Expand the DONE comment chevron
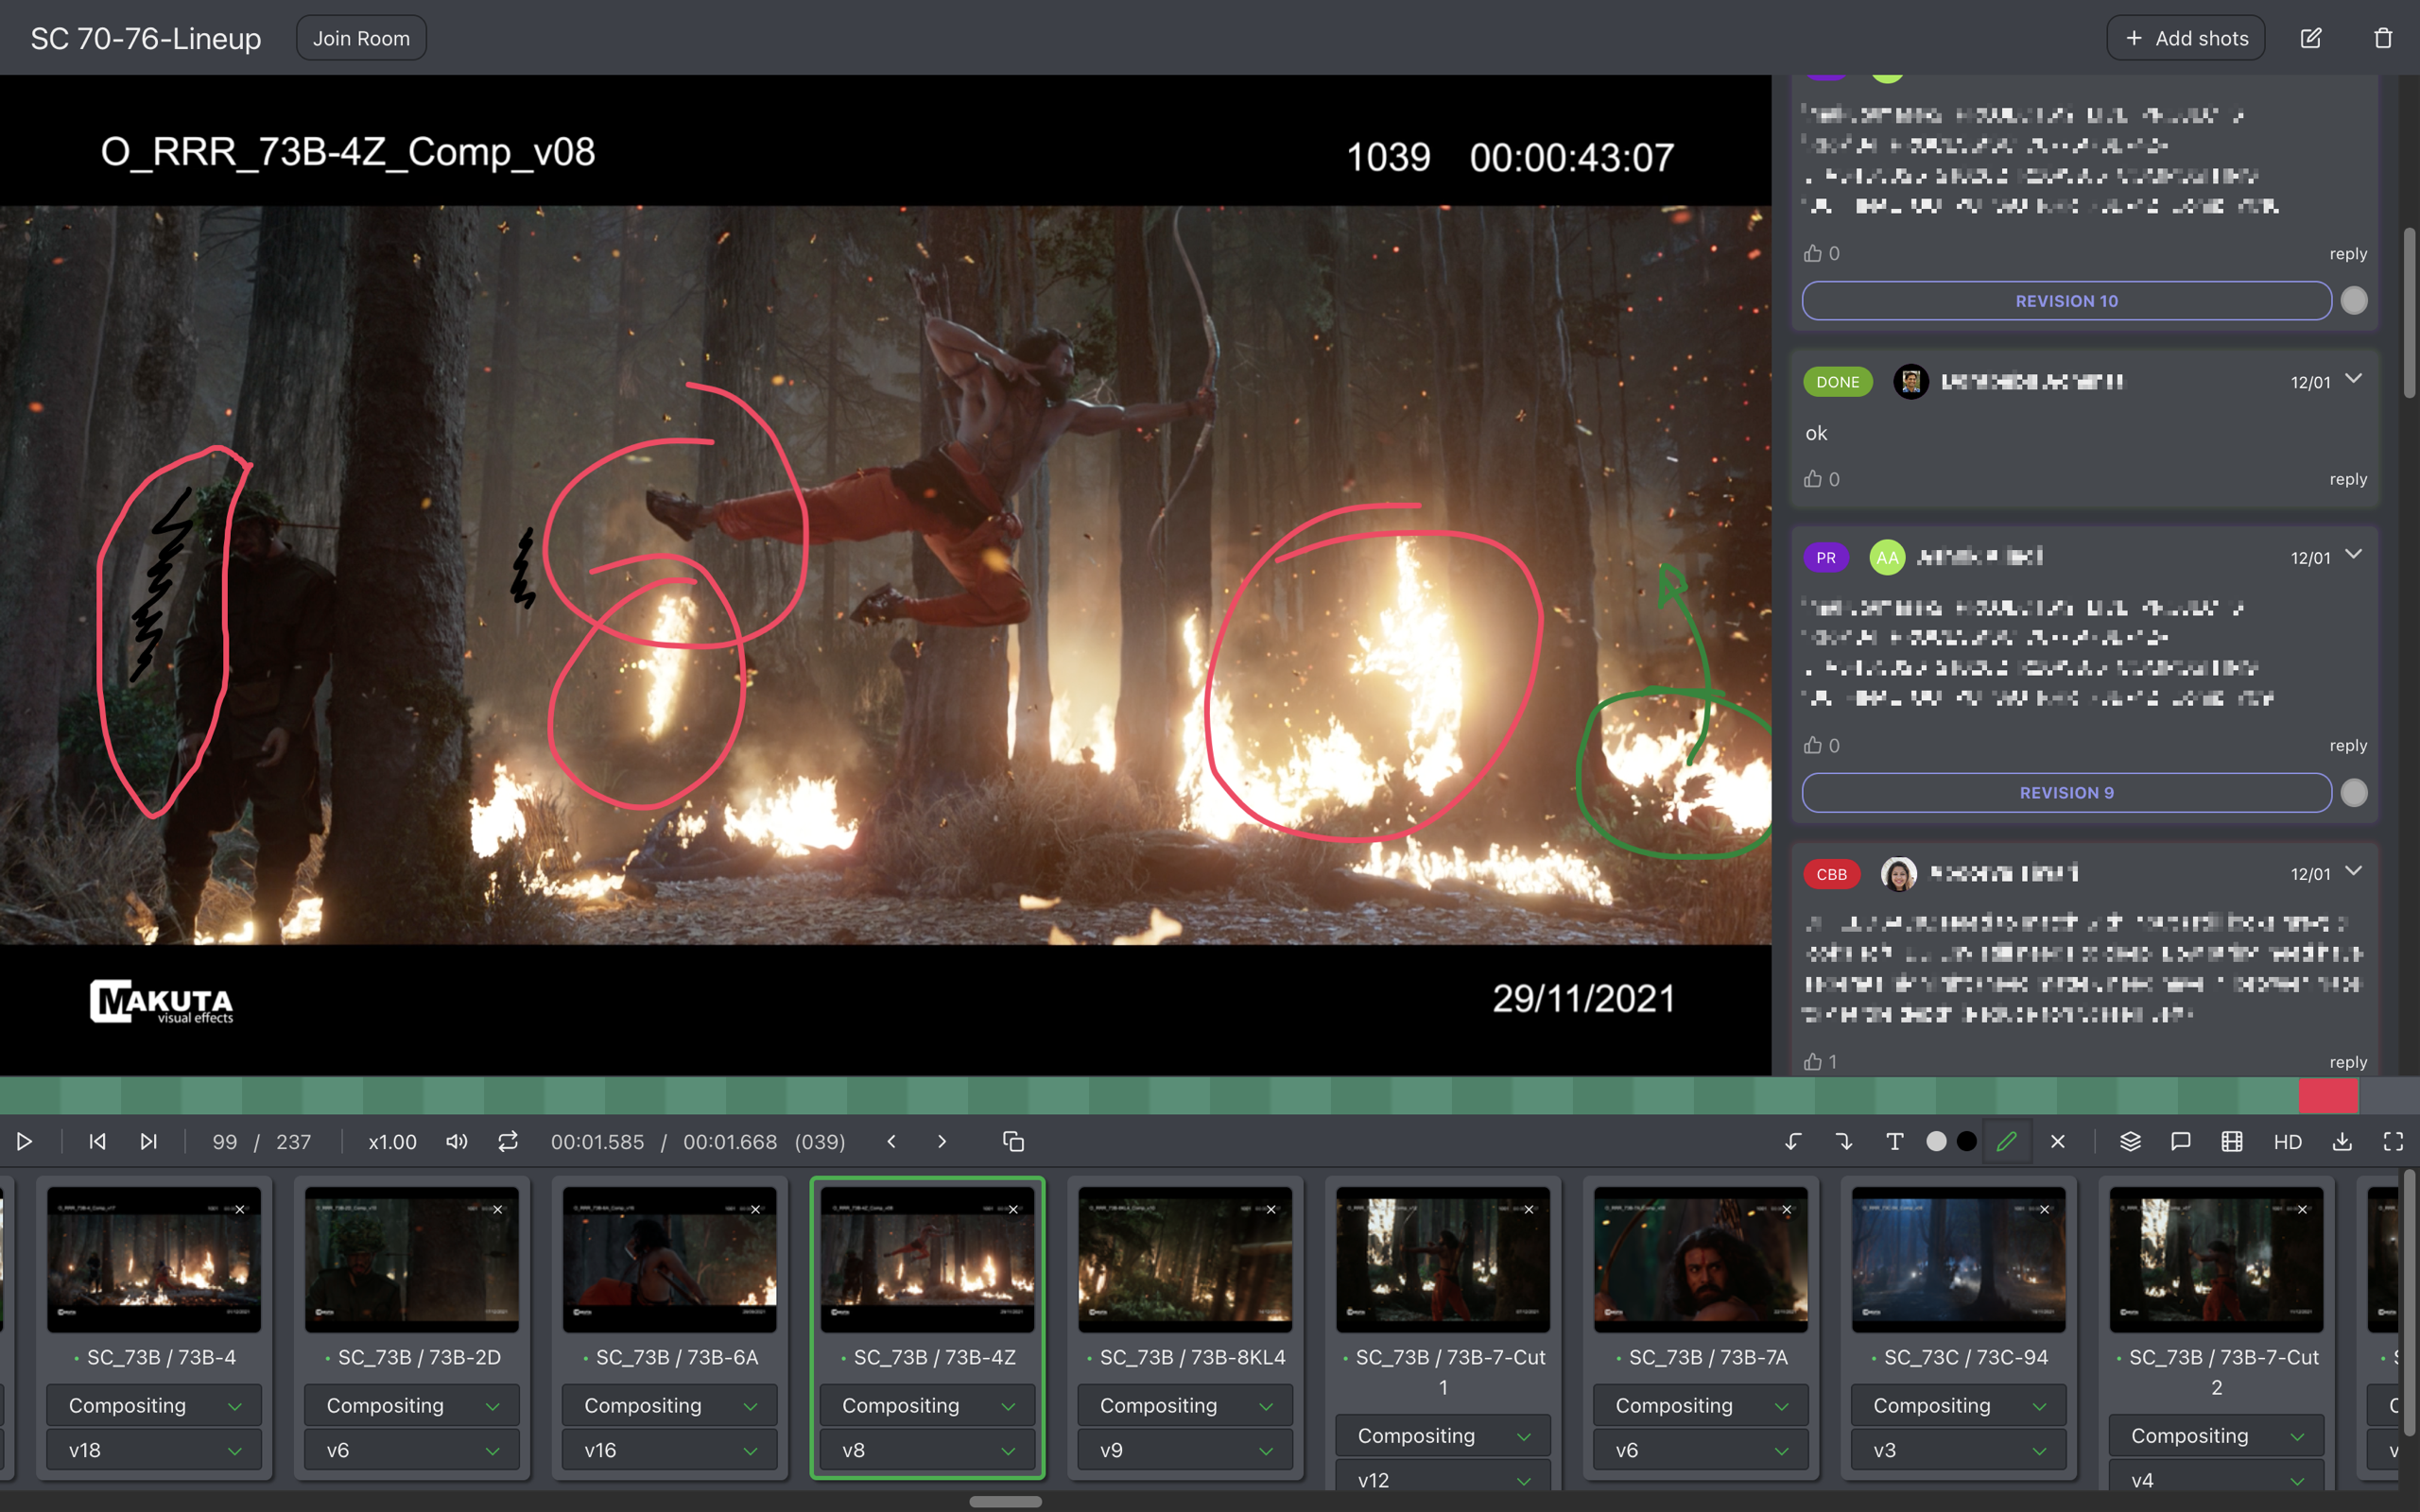Screen dimensions: 2420x1512 click(x=2354, y=379)
